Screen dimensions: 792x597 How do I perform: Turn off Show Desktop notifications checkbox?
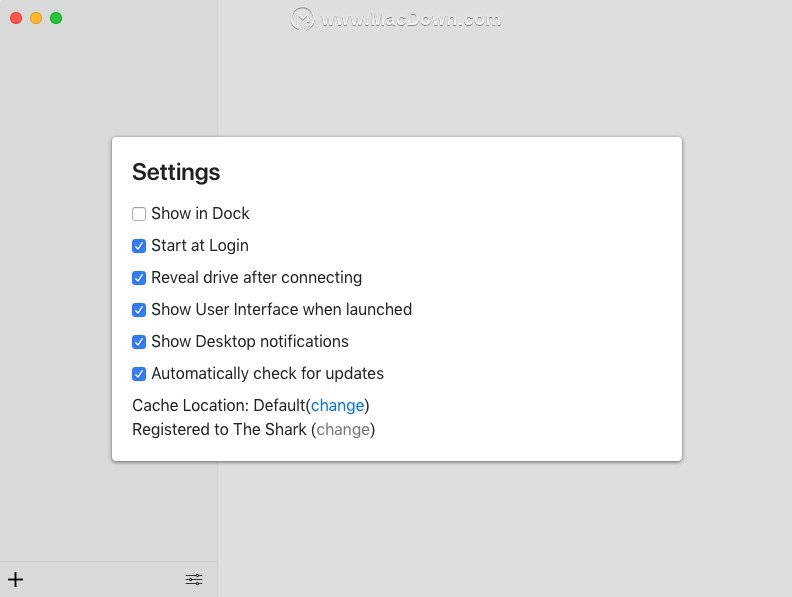click(x=139, y=342)
